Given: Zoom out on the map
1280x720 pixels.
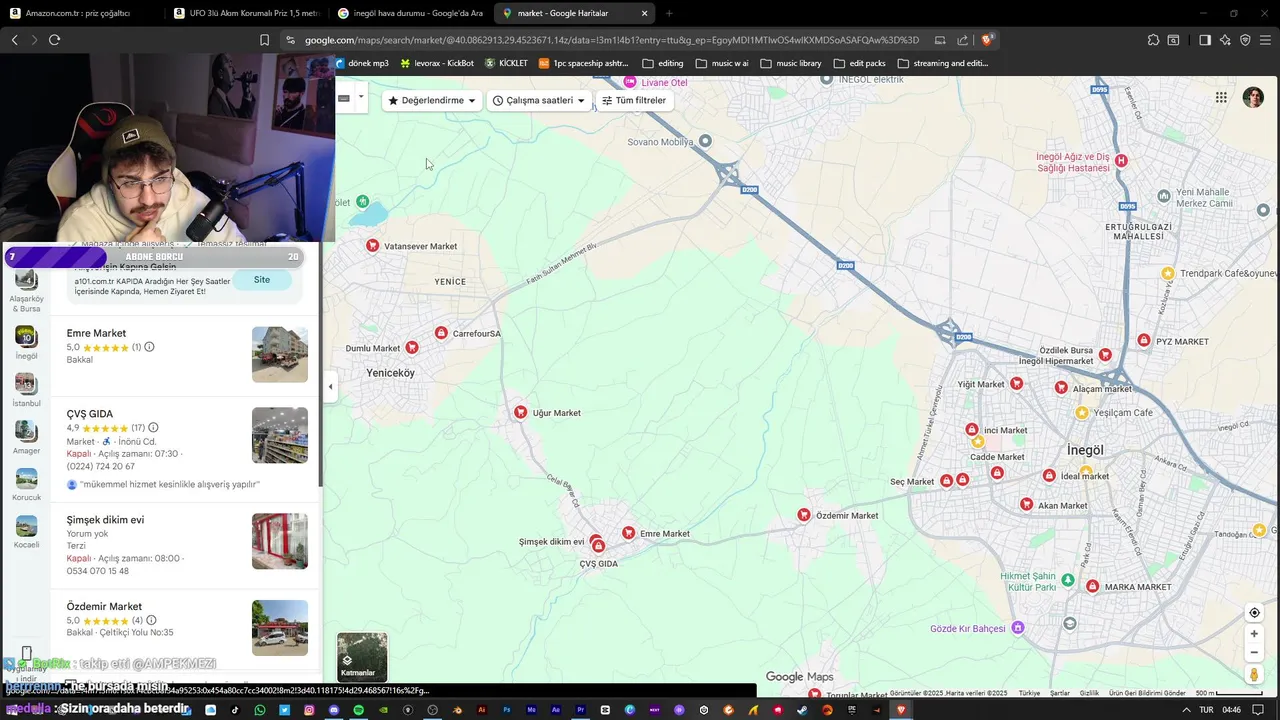Looking at the screenshot, I should pyautogui.click(x=1254, y=652).
